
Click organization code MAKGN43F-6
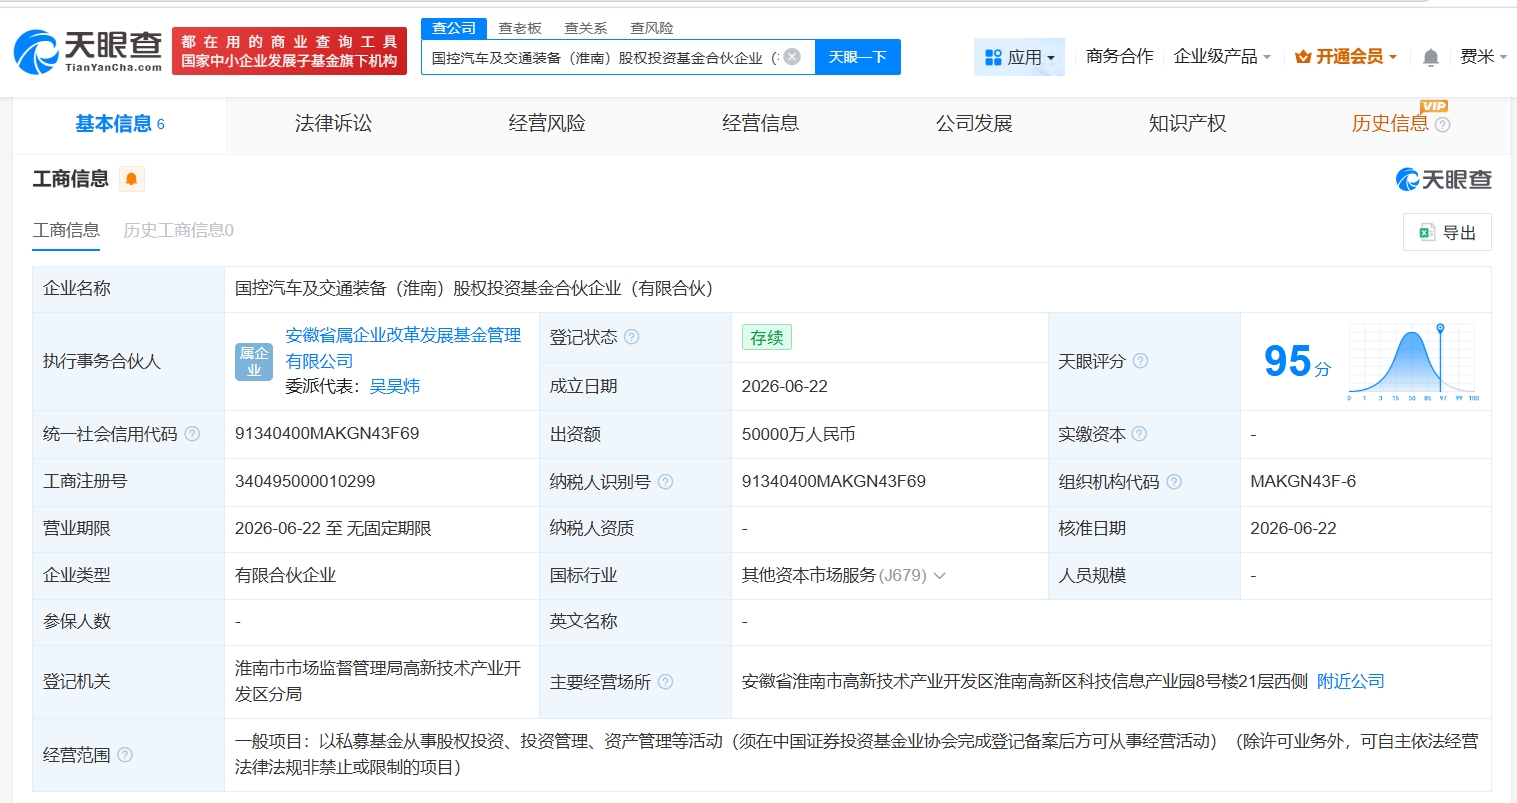[1303, 482]
